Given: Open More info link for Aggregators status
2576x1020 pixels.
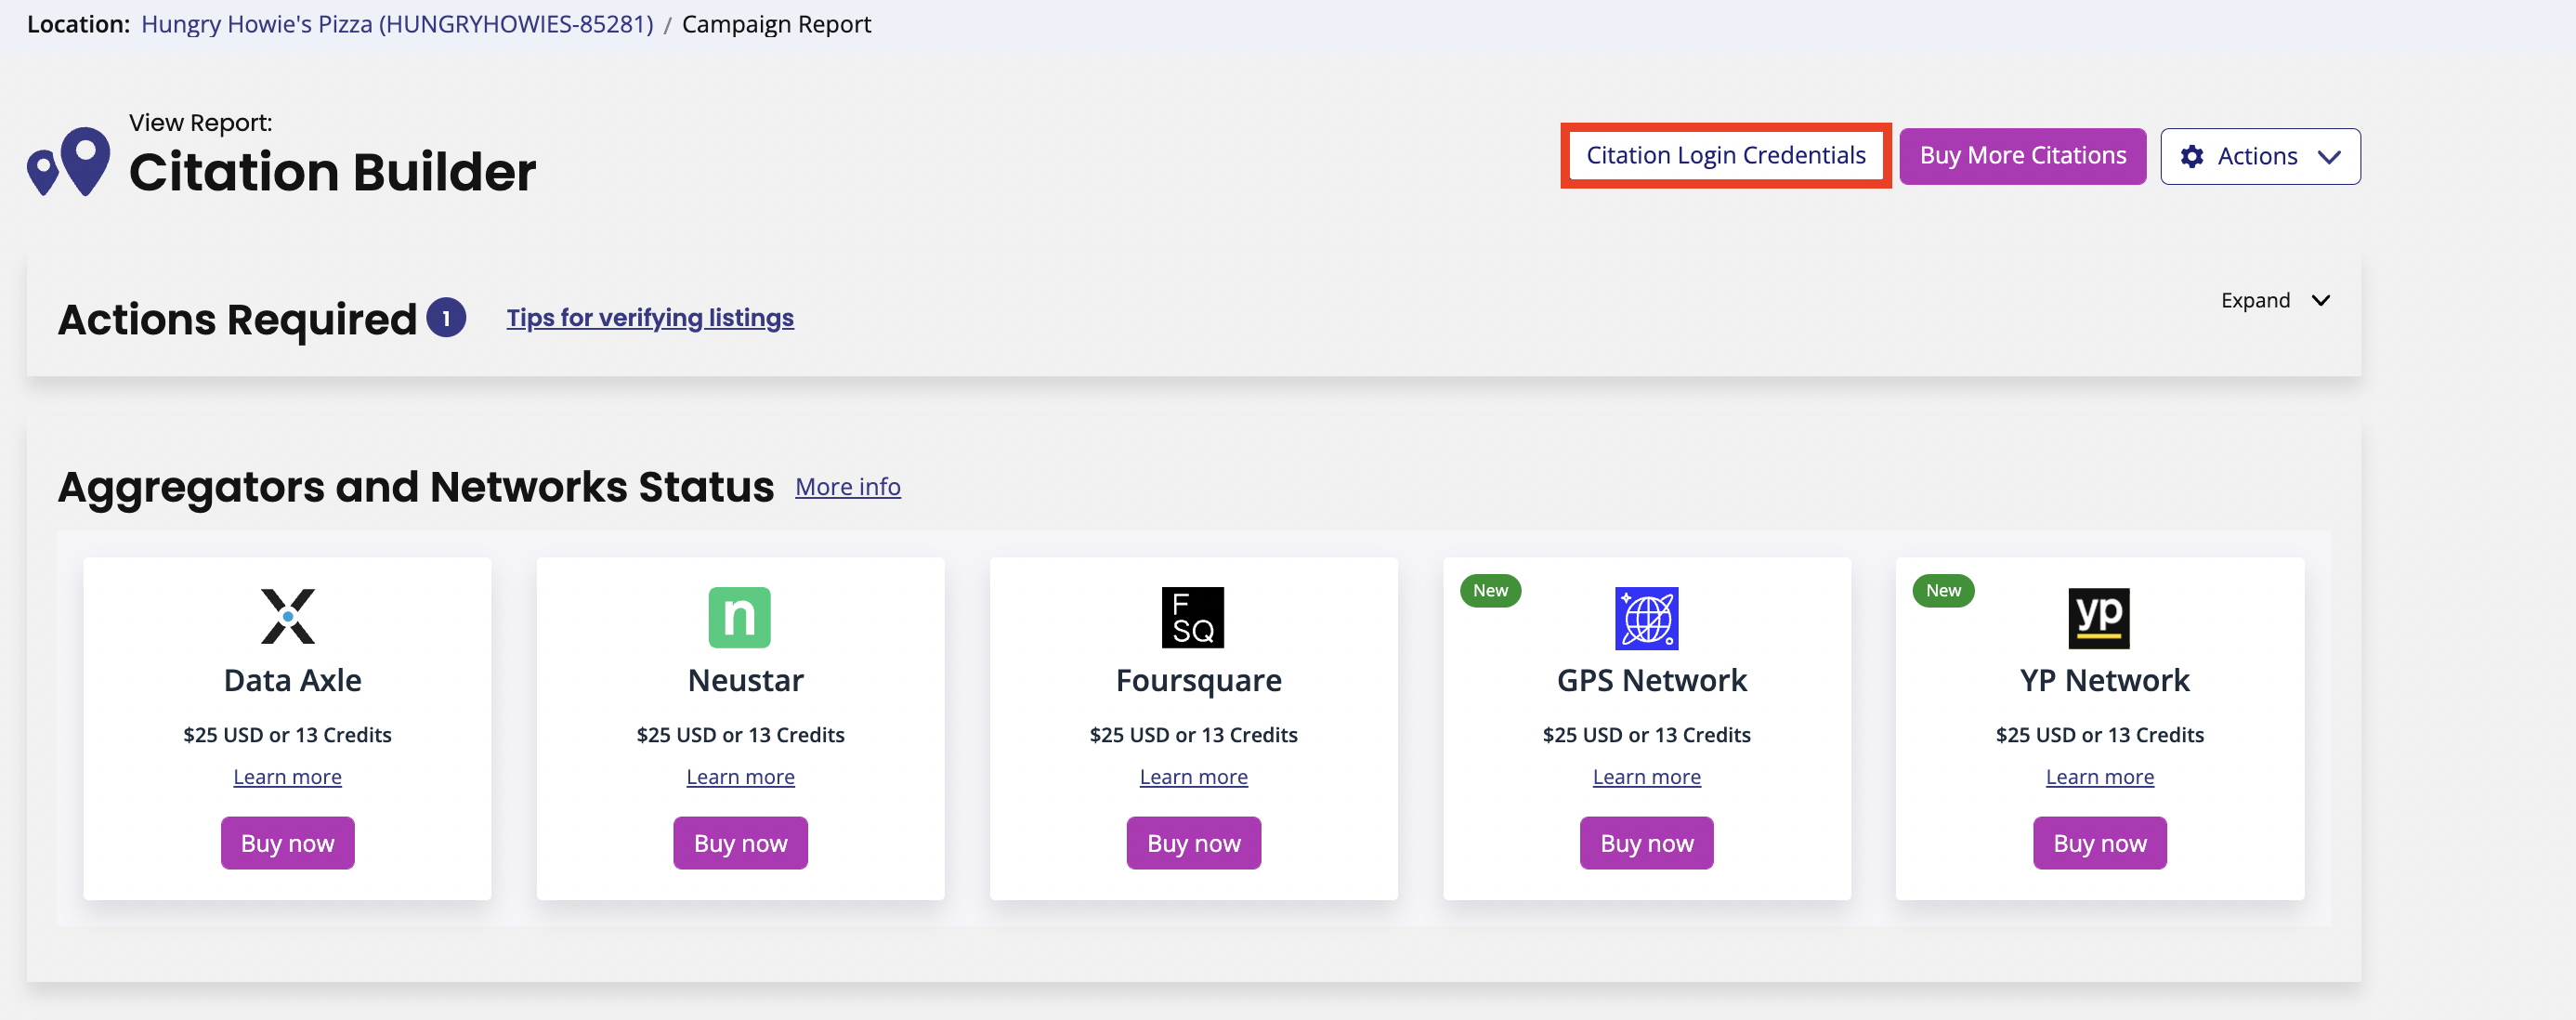Looking at the screenshot, I should click(848, 487).
